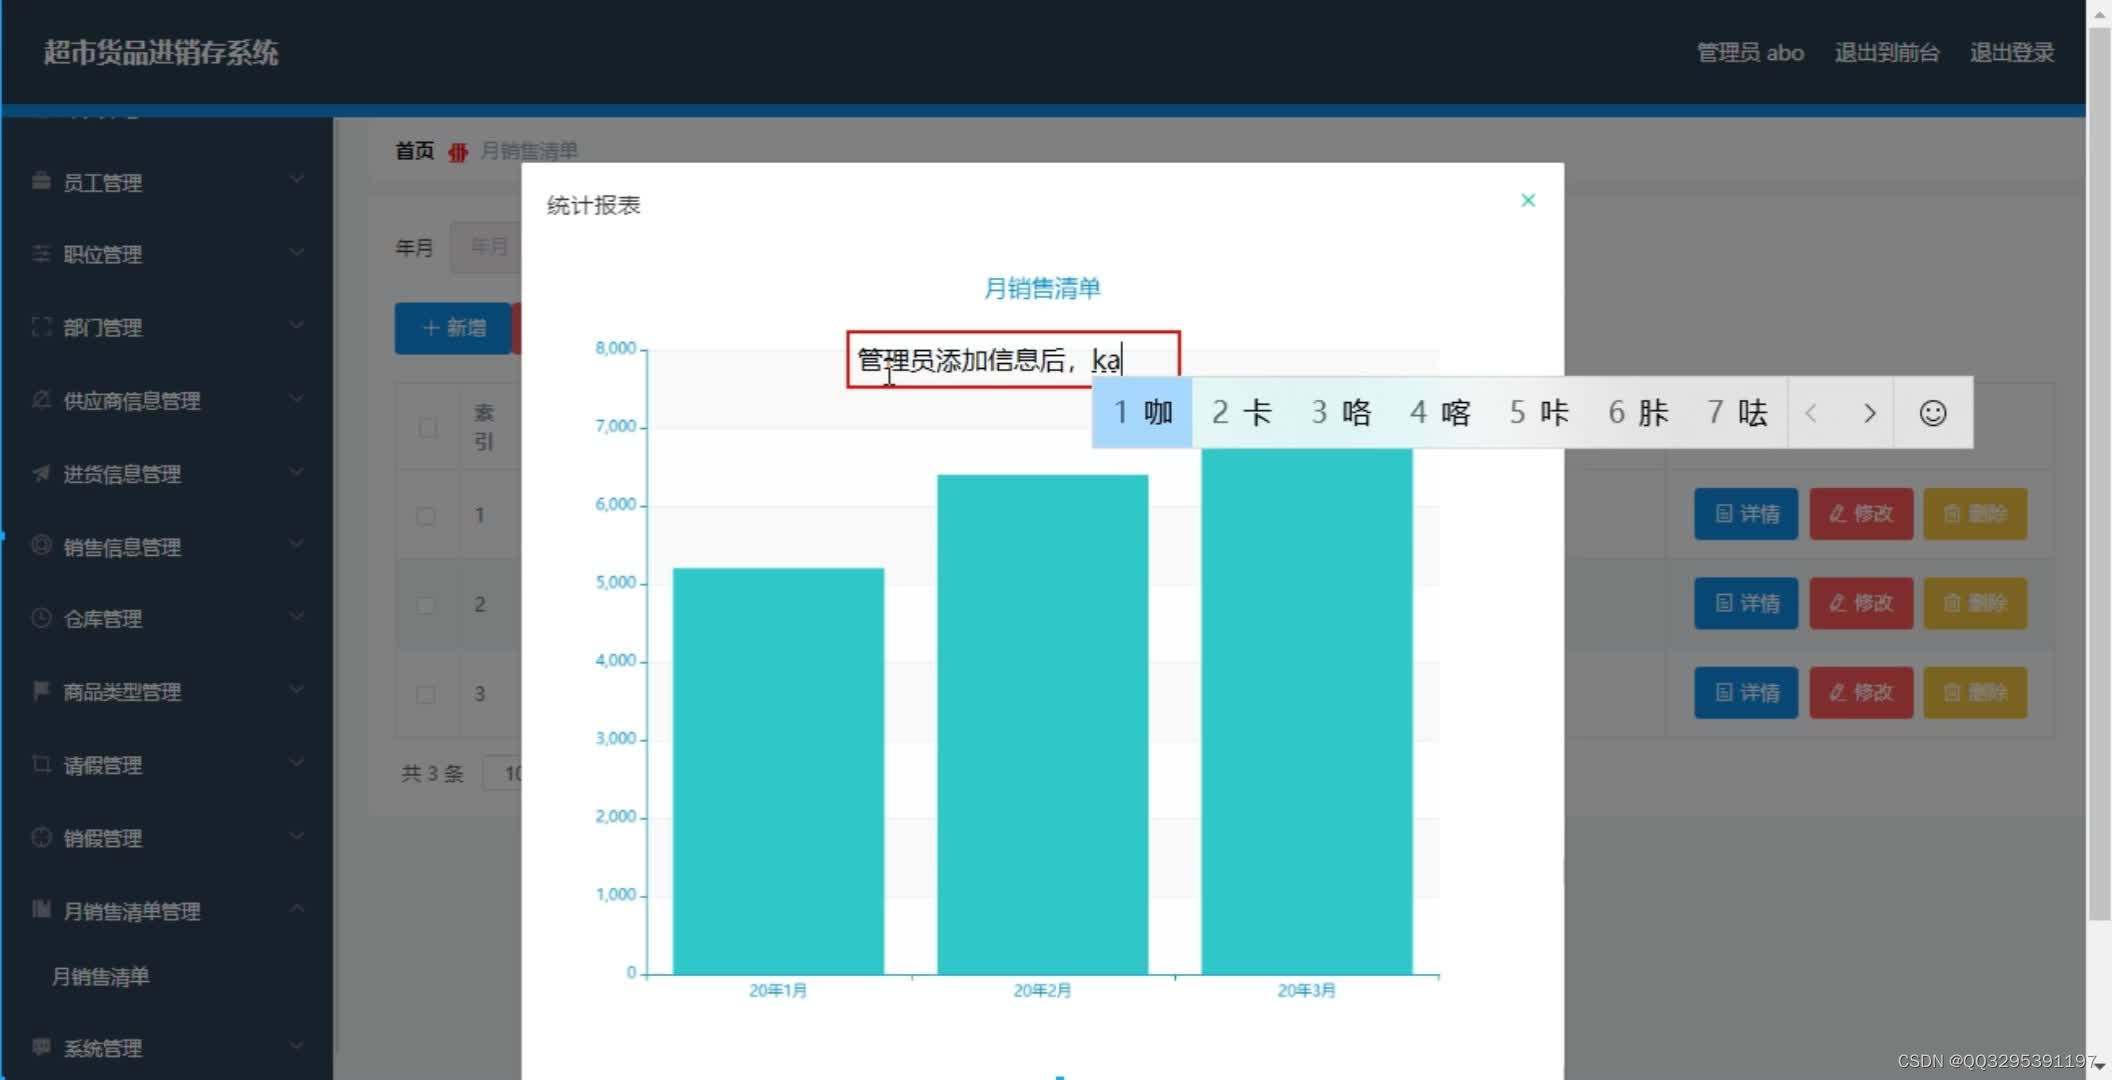2112x1080 pixels.
Task: Click 删除 button in row 1
Action: click(1975, 514)
